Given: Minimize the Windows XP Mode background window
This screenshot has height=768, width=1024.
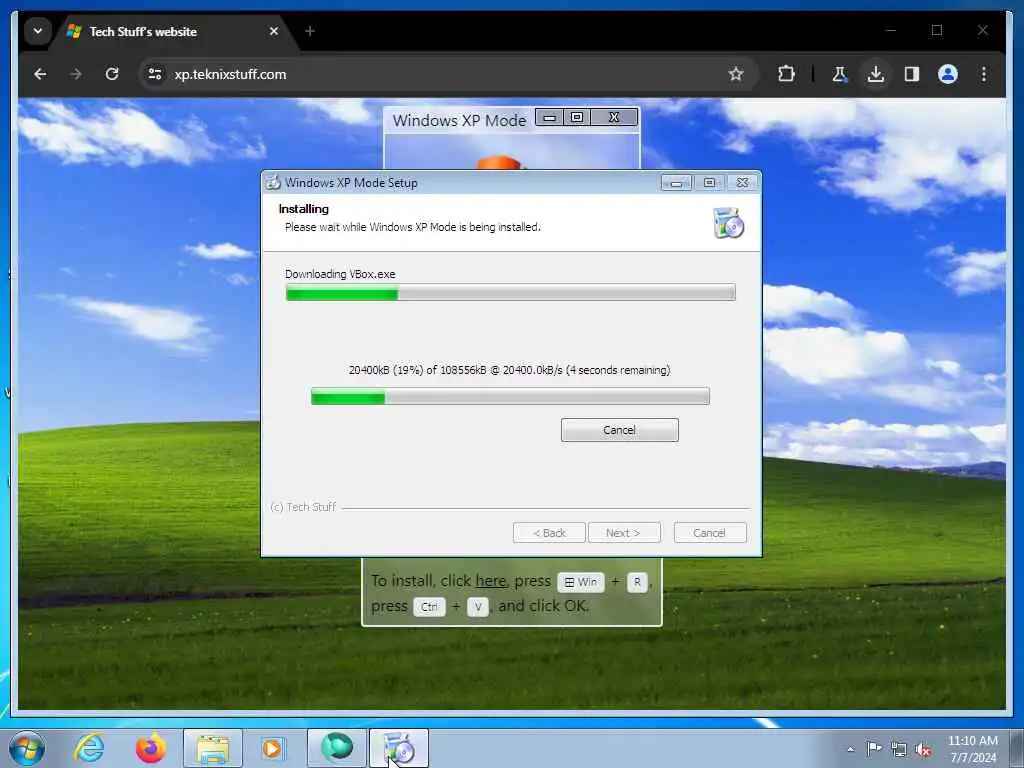Looking at the screenshot, I should point(550,118).
